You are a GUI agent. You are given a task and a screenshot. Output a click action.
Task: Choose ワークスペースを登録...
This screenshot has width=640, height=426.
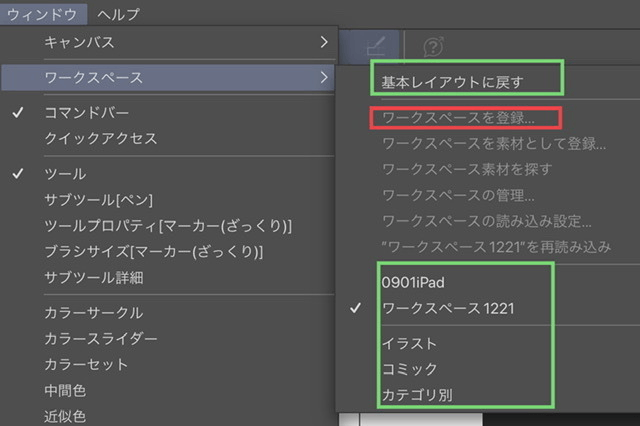click(x=458, y=118)
